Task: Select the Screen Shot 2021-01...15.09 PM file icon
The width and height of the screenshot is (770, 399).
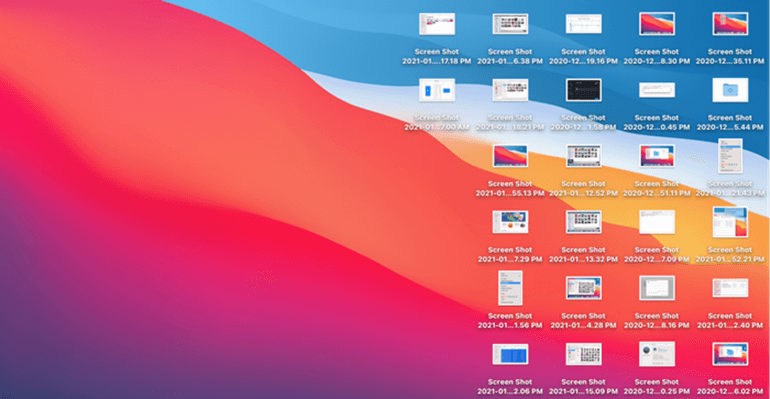Action: pyautogui.click(x=583, y=354)
